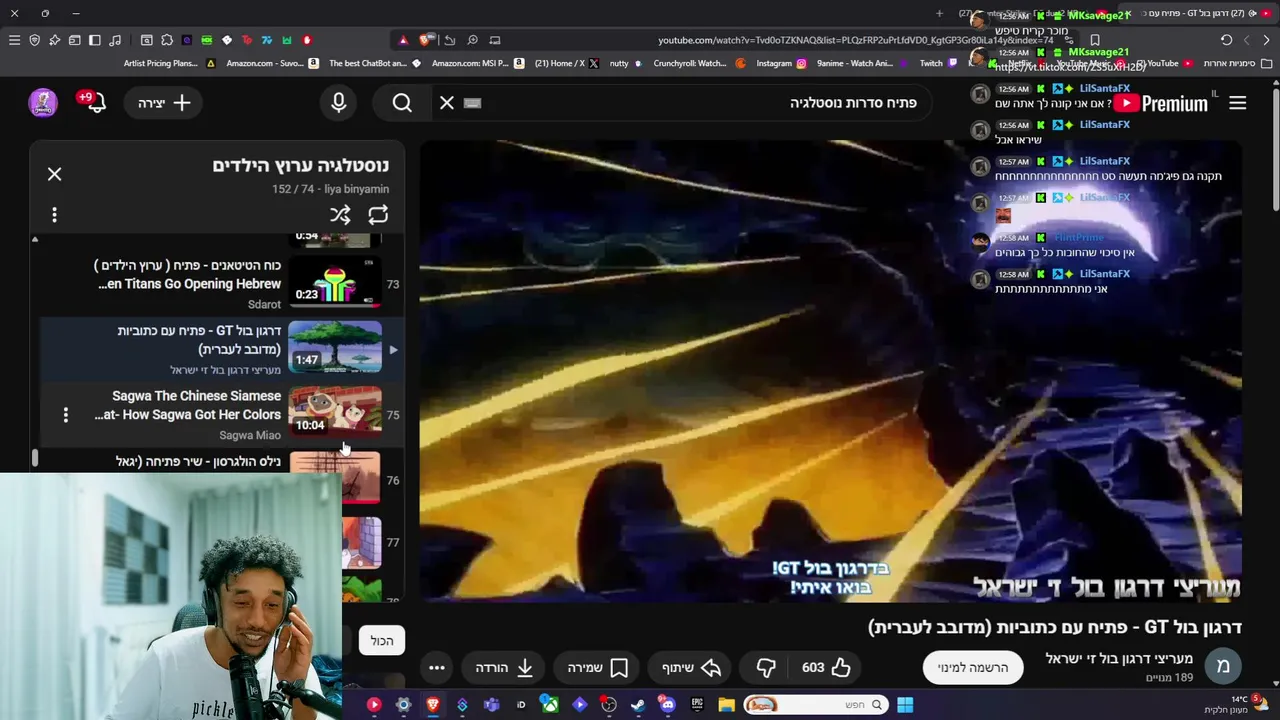Click the video player to pause
The image size is (1280, 720).
click(830, 370)
